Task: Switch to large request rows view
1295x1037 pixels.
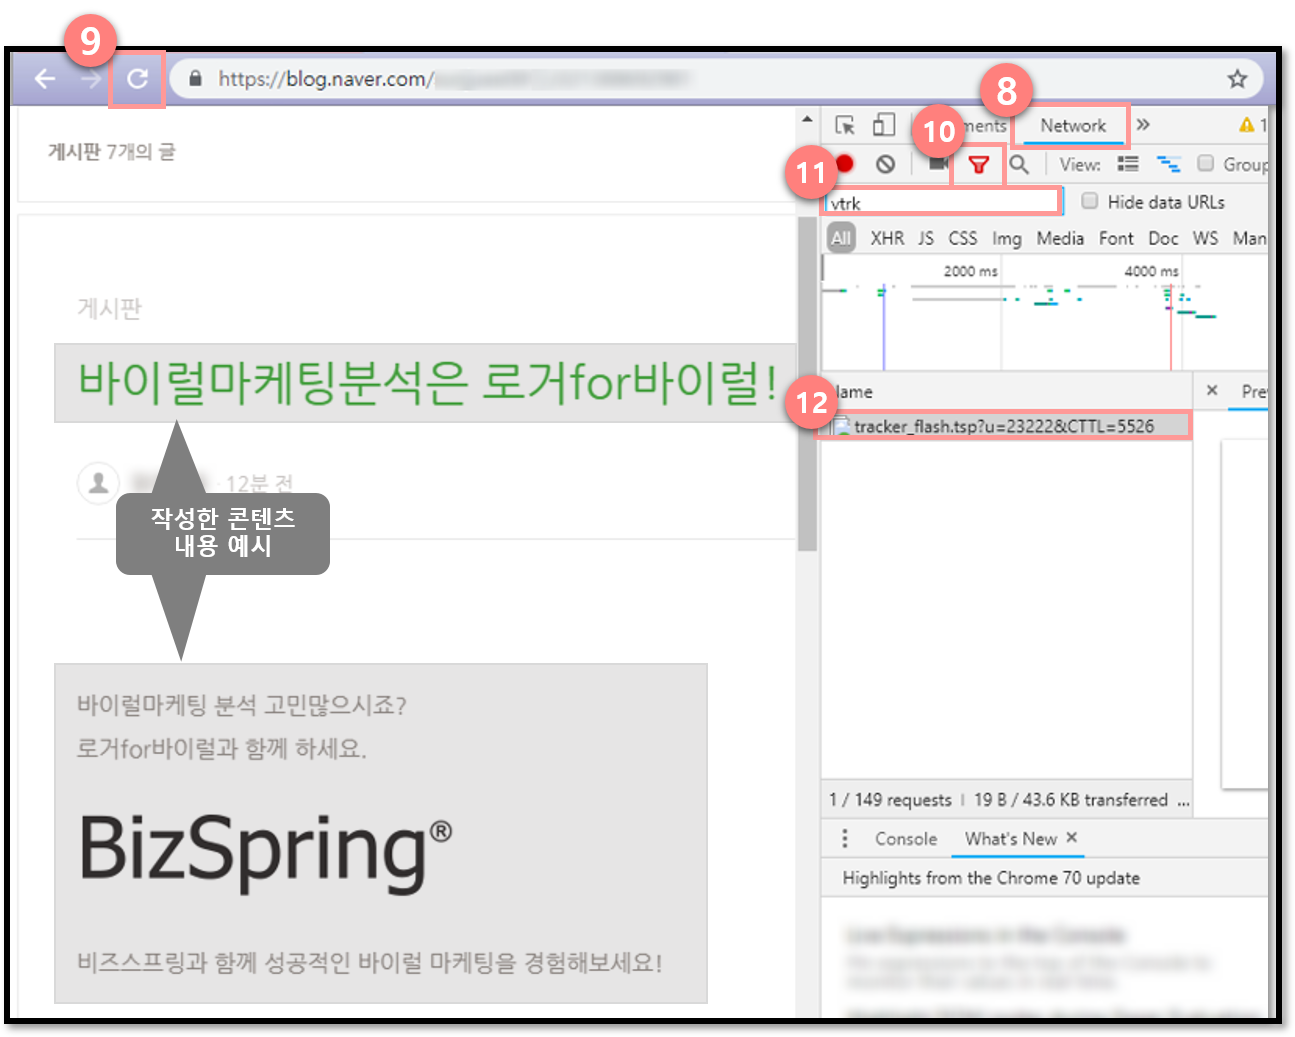Action: [1128, 164]
